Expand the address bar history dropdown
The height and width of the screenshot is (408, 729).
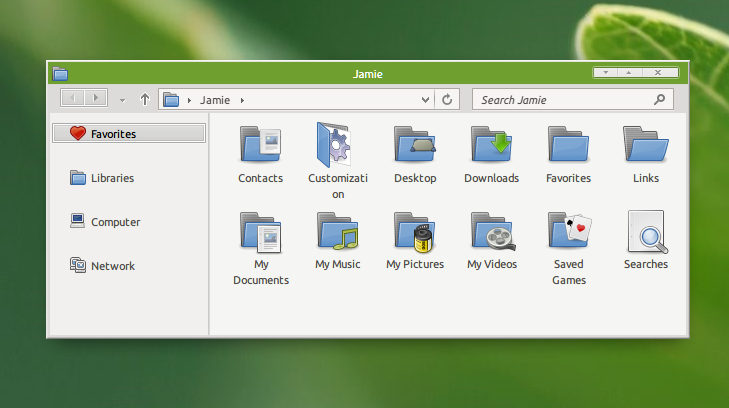tap(426, 100)
